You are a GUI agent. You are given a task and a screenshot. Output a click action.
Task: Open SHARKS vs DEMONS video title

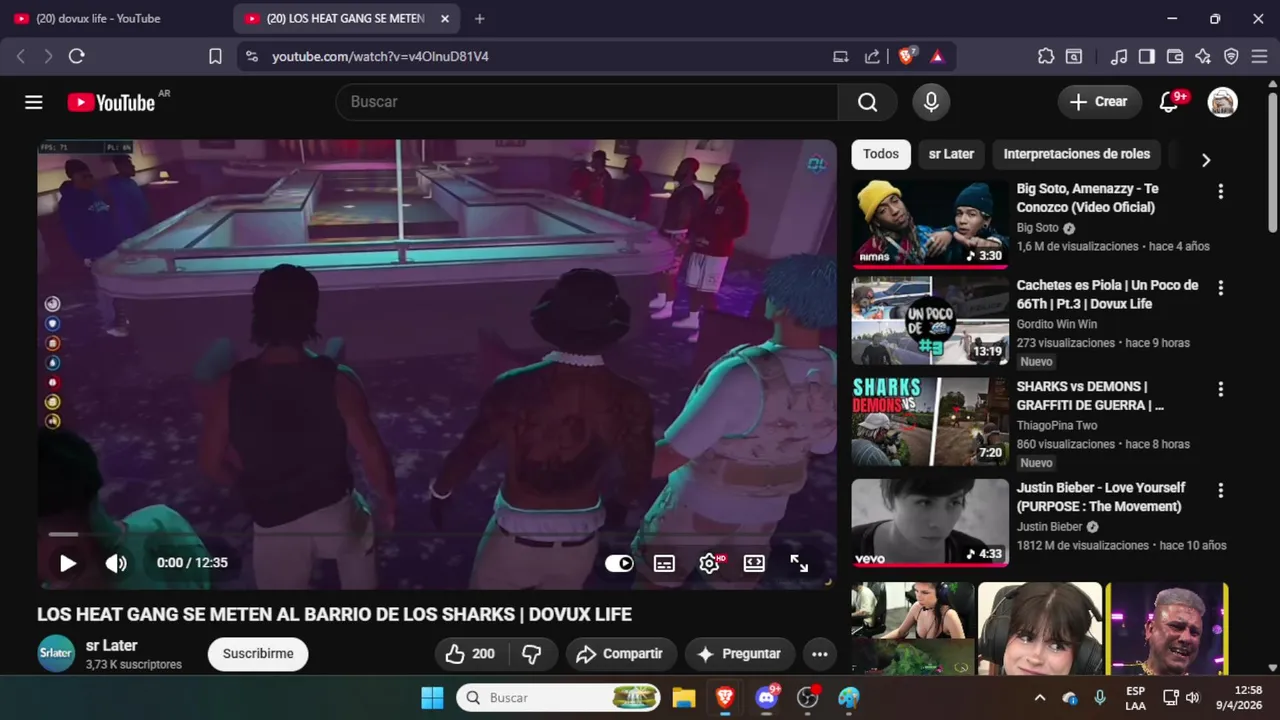pos(1090,396)
